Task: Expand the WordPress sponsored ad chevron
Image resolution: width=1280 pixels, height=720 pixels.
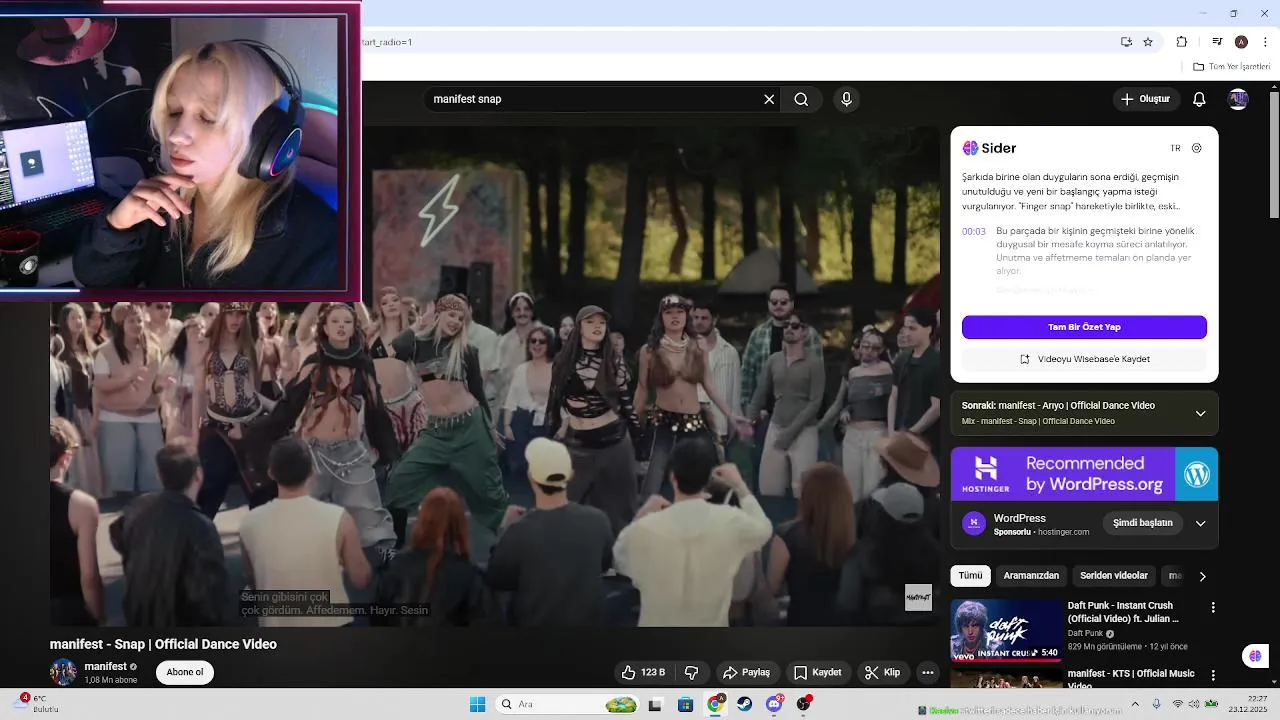Action: point(1201,523)
